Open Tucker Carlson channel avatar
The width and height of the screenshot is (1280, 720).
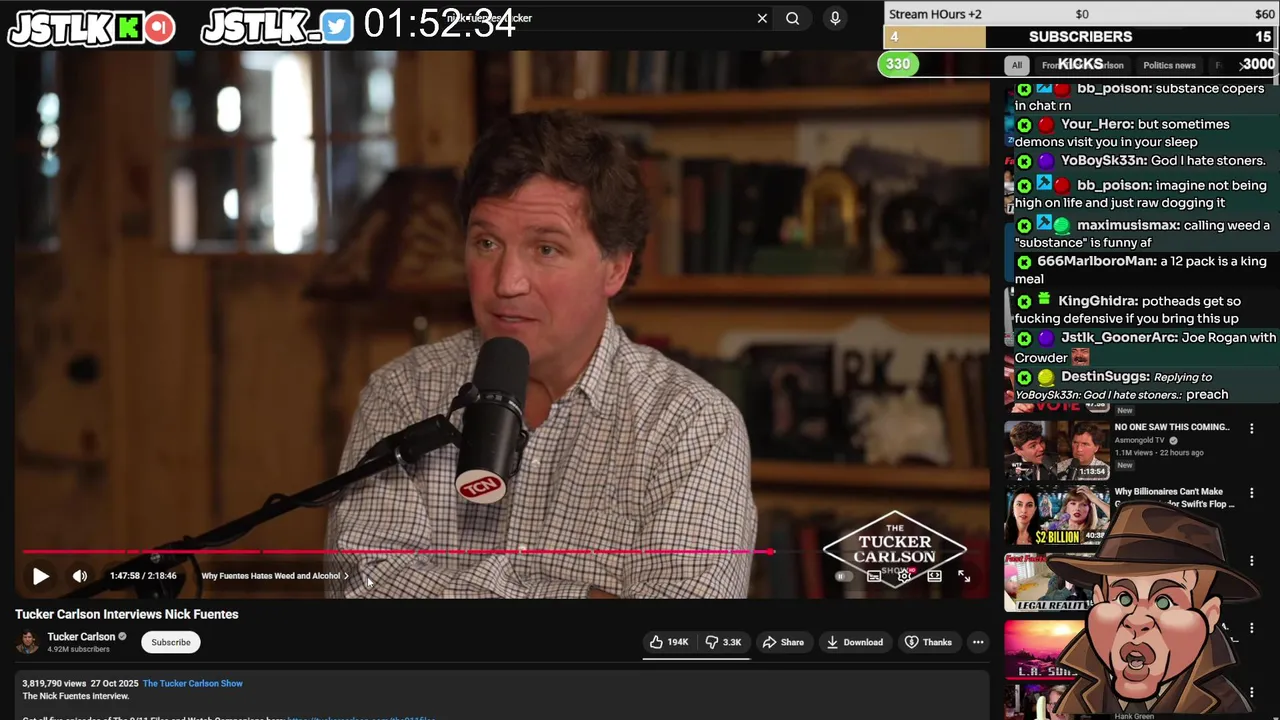click(x=28, y=642)
